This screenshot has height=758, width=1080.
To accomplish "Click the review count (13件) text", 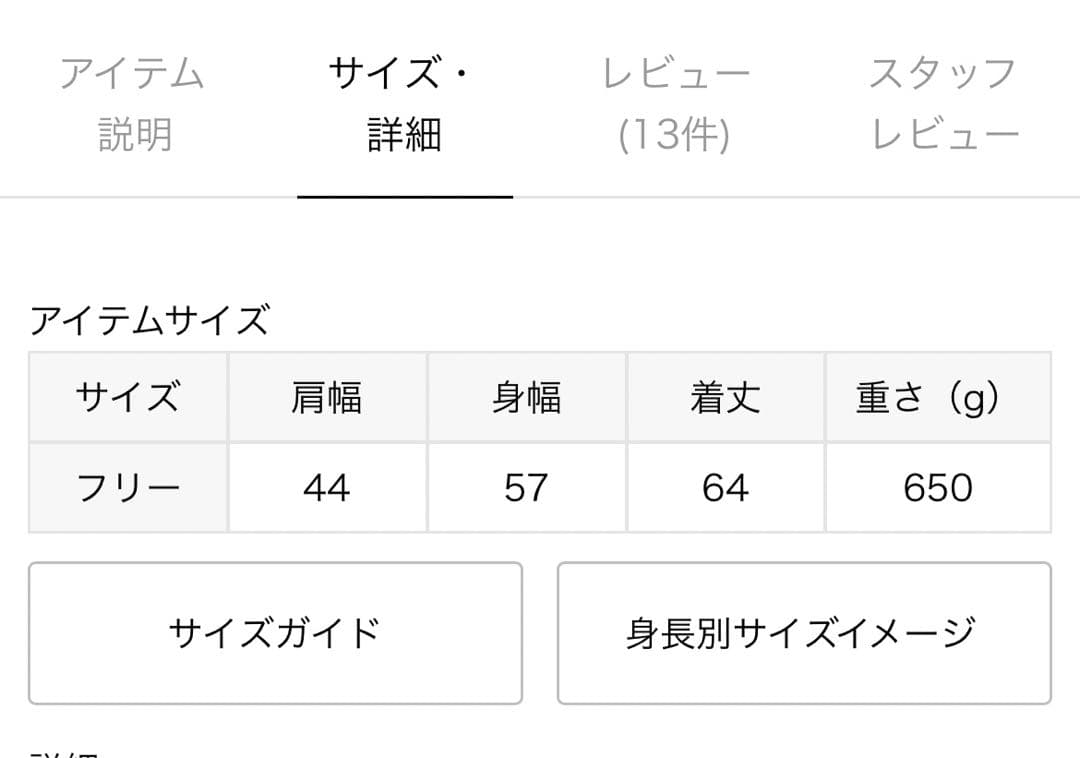I will (676, 135).
